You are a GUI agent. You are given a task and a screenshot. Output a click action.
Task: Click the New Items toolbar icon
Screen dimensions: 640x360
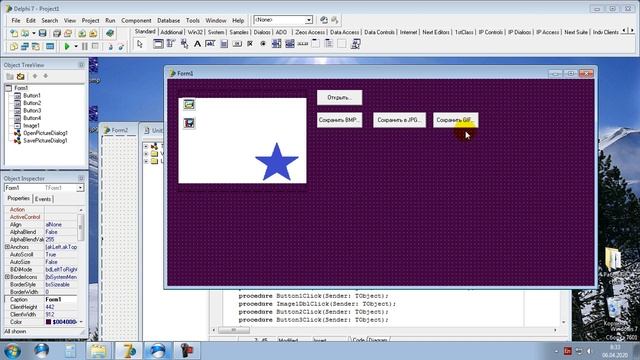point(14,33)
